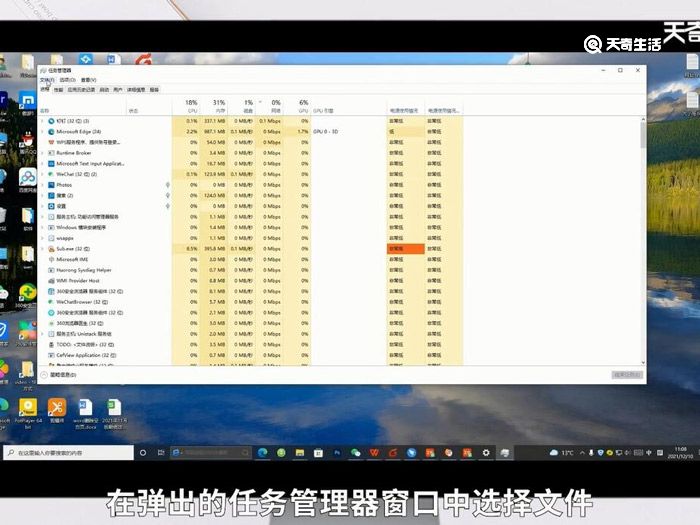Show hidden tray icons chevron
700x525 pixels.
582,453
